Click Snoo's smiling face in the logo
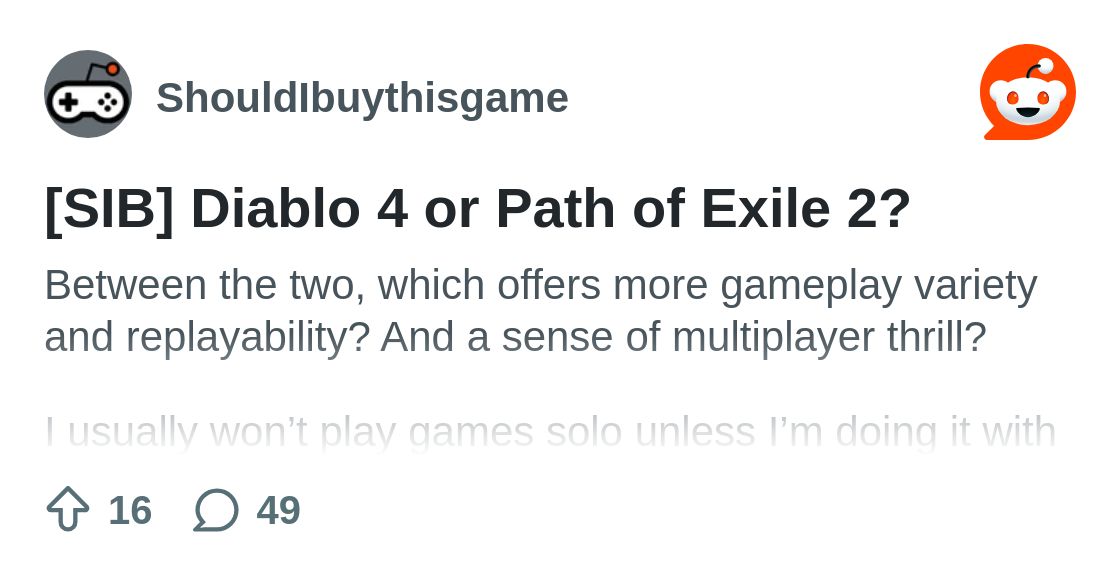Viewport: 1120px width, 584px height. [1028, 102]
